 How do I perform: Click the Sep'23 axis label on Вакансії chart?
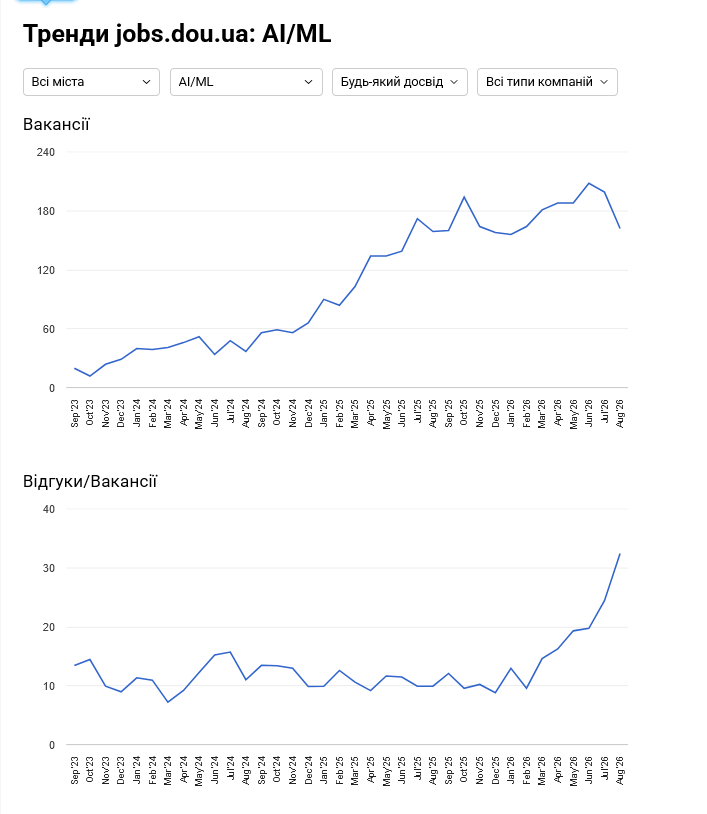[x=75, y=413]
